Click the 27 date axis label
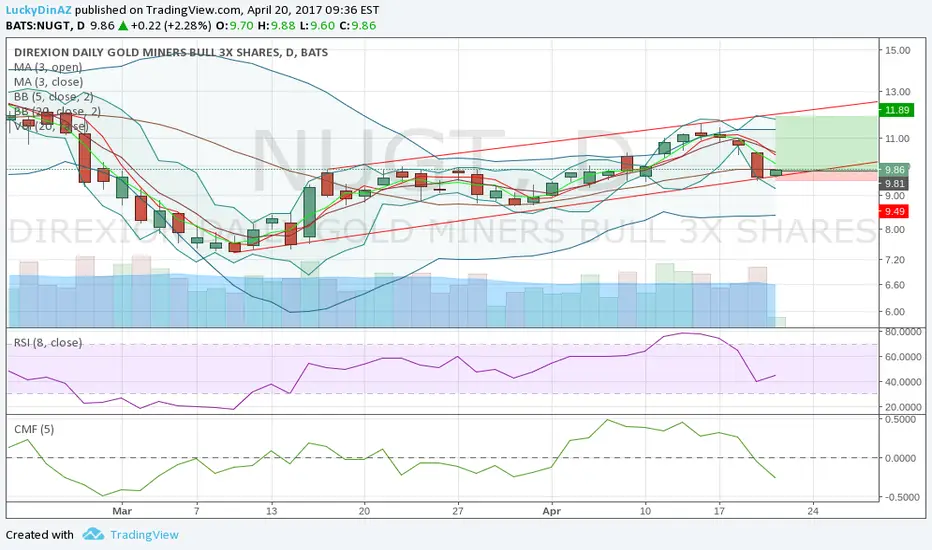932x550 pixels. coord(458,511)
